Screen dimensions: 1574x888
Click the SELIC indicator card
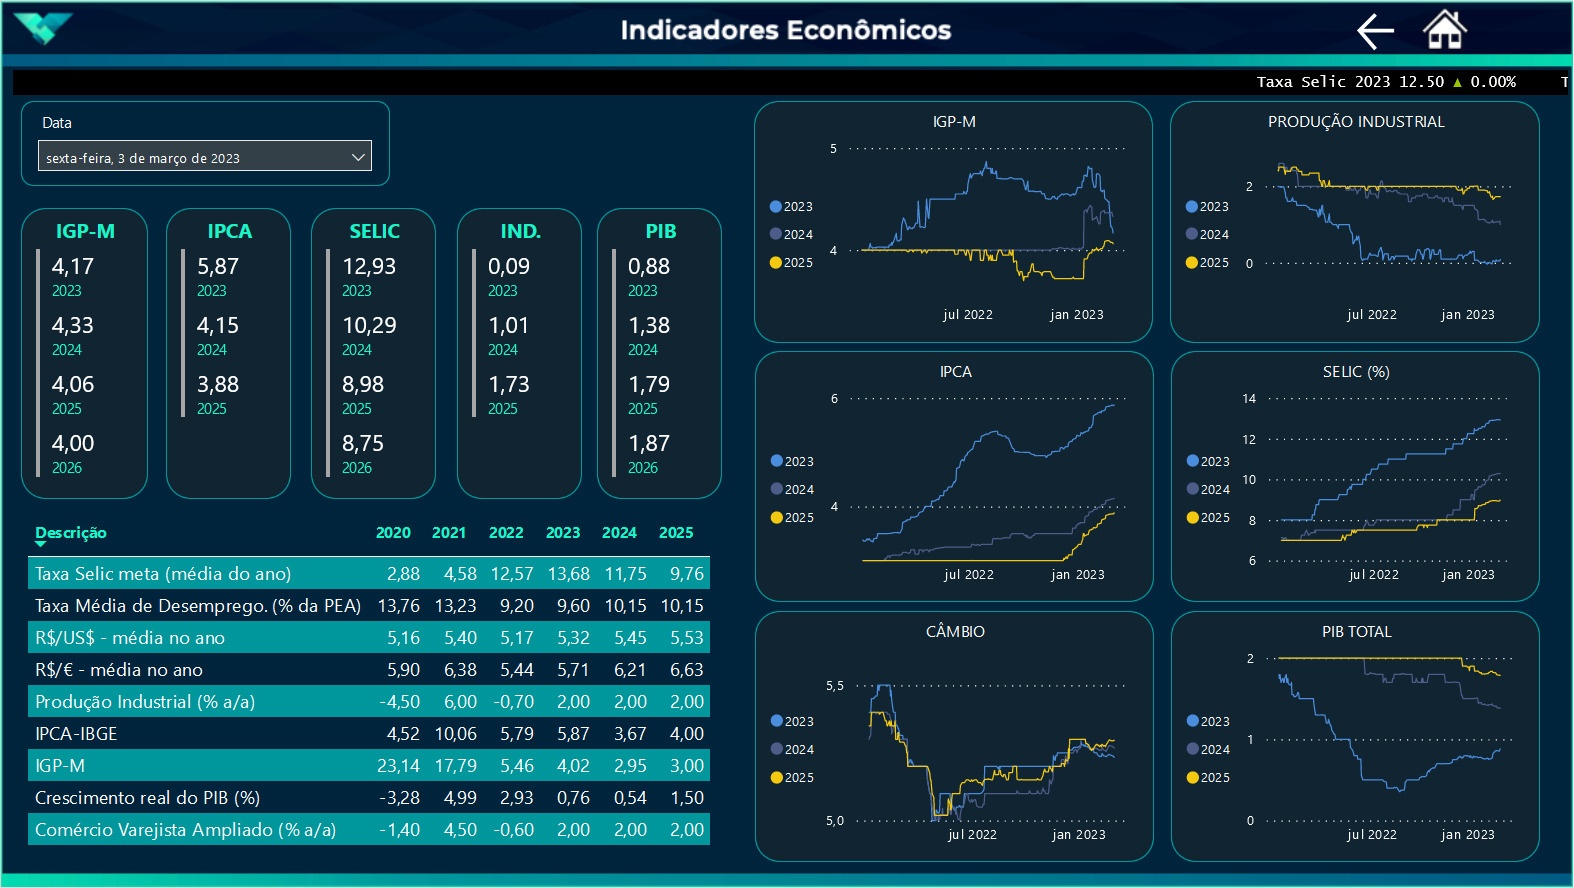point(374,353)
